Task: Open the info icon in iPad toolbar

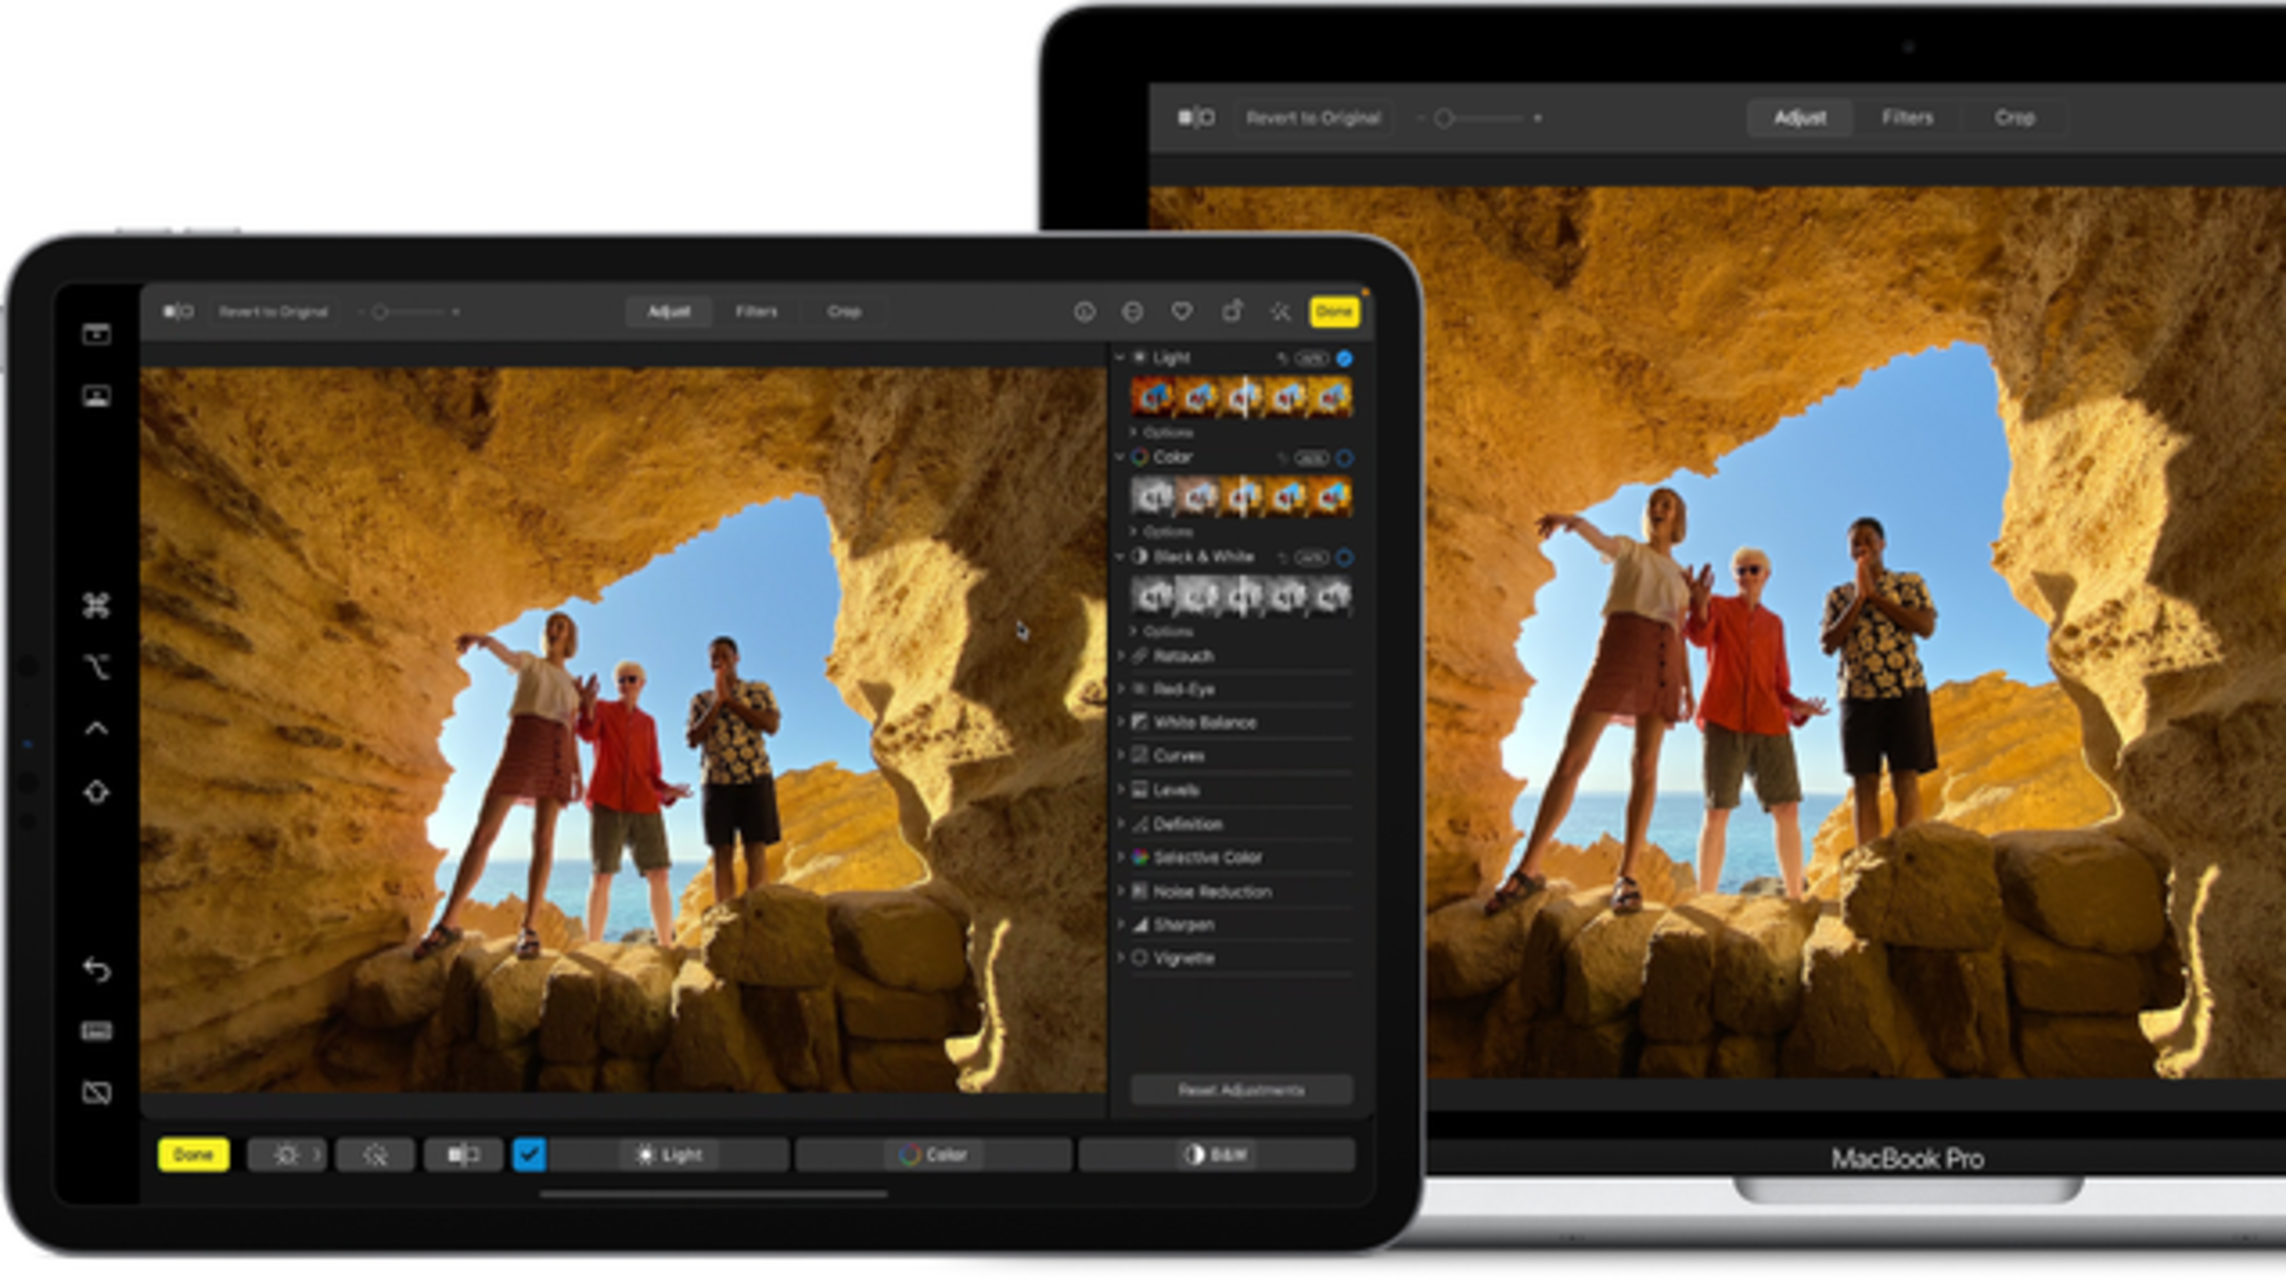Action: pos(1084,312)
